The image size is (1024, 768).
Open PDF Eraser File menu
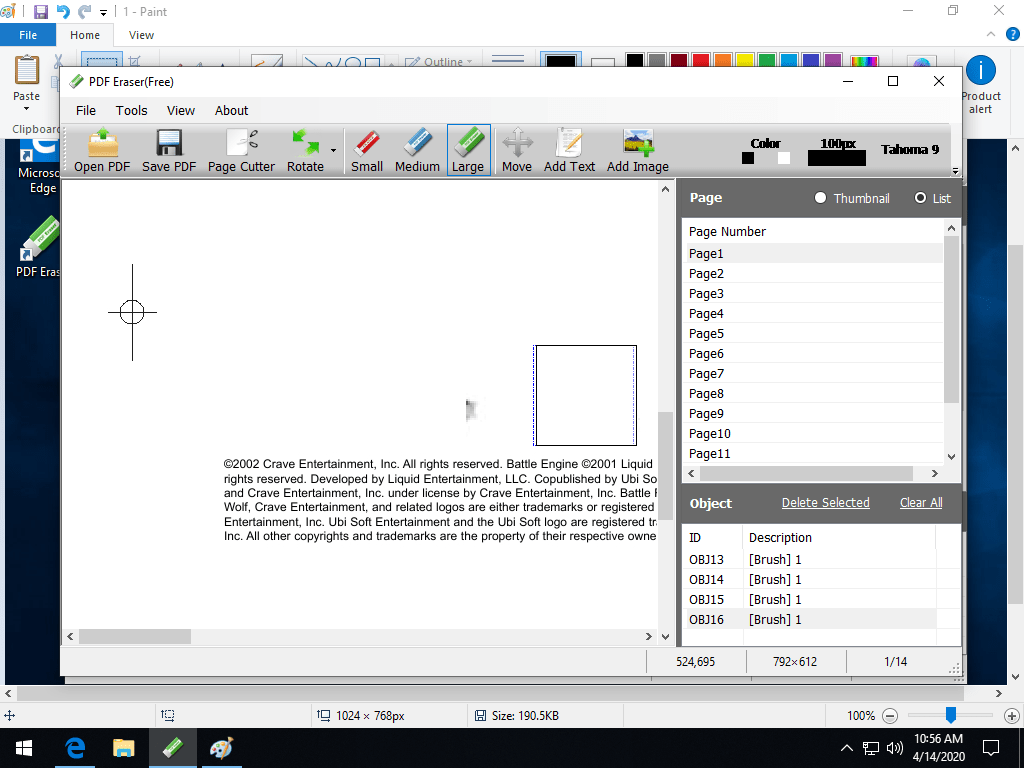(86, 110)
